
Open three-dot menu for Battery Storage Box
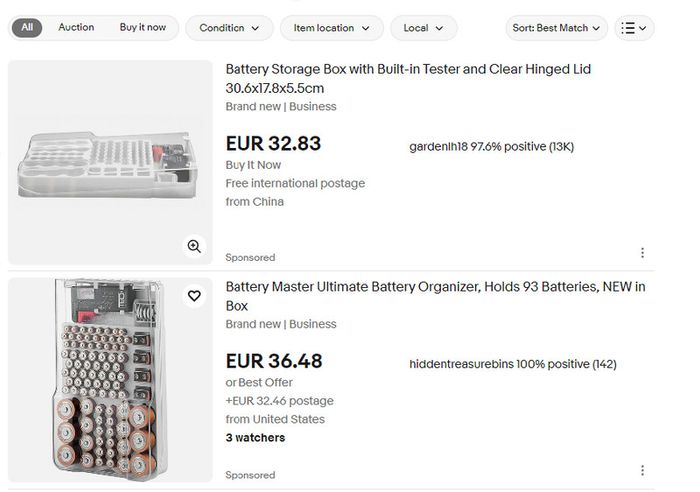(x=642, y=253)
